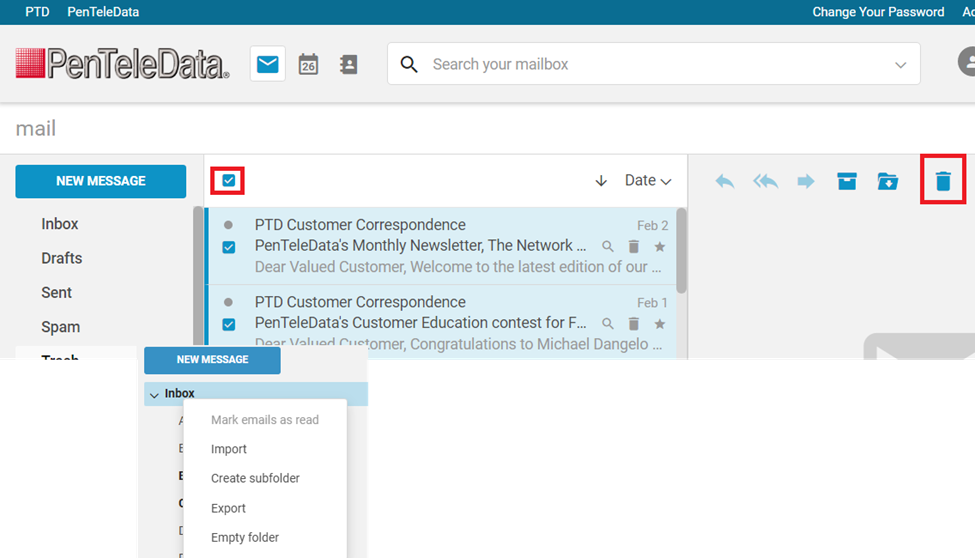This screenshot has width=975, height=558.
Task: Star the Customer Education contest email
Action: 660,324
